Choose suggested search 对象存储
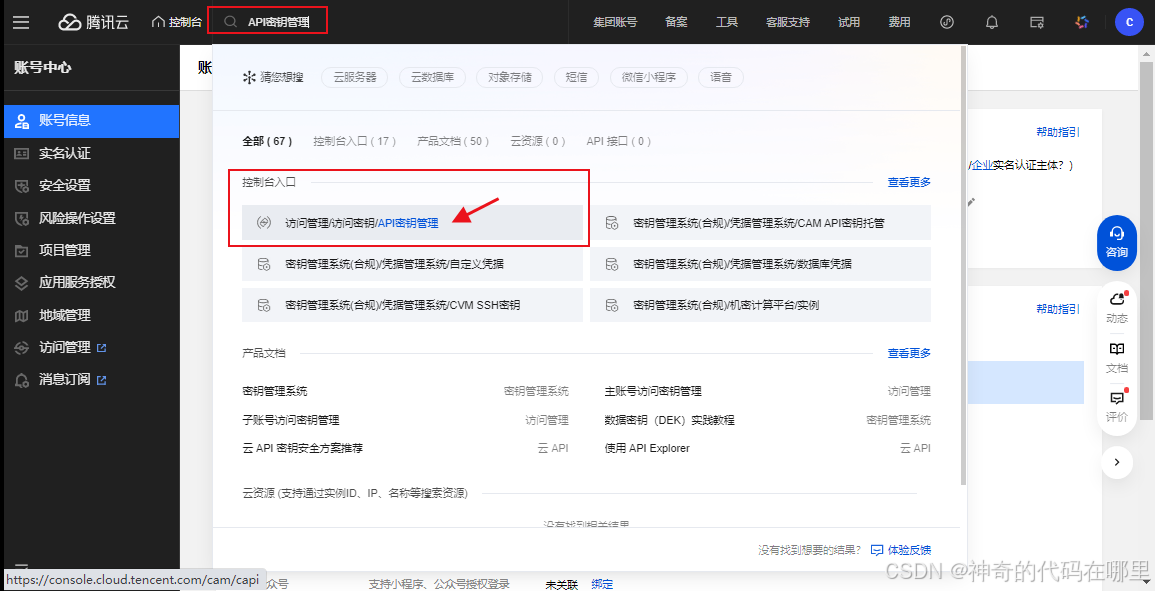This screenshot has width=1155, height=591. pos(509,77)
